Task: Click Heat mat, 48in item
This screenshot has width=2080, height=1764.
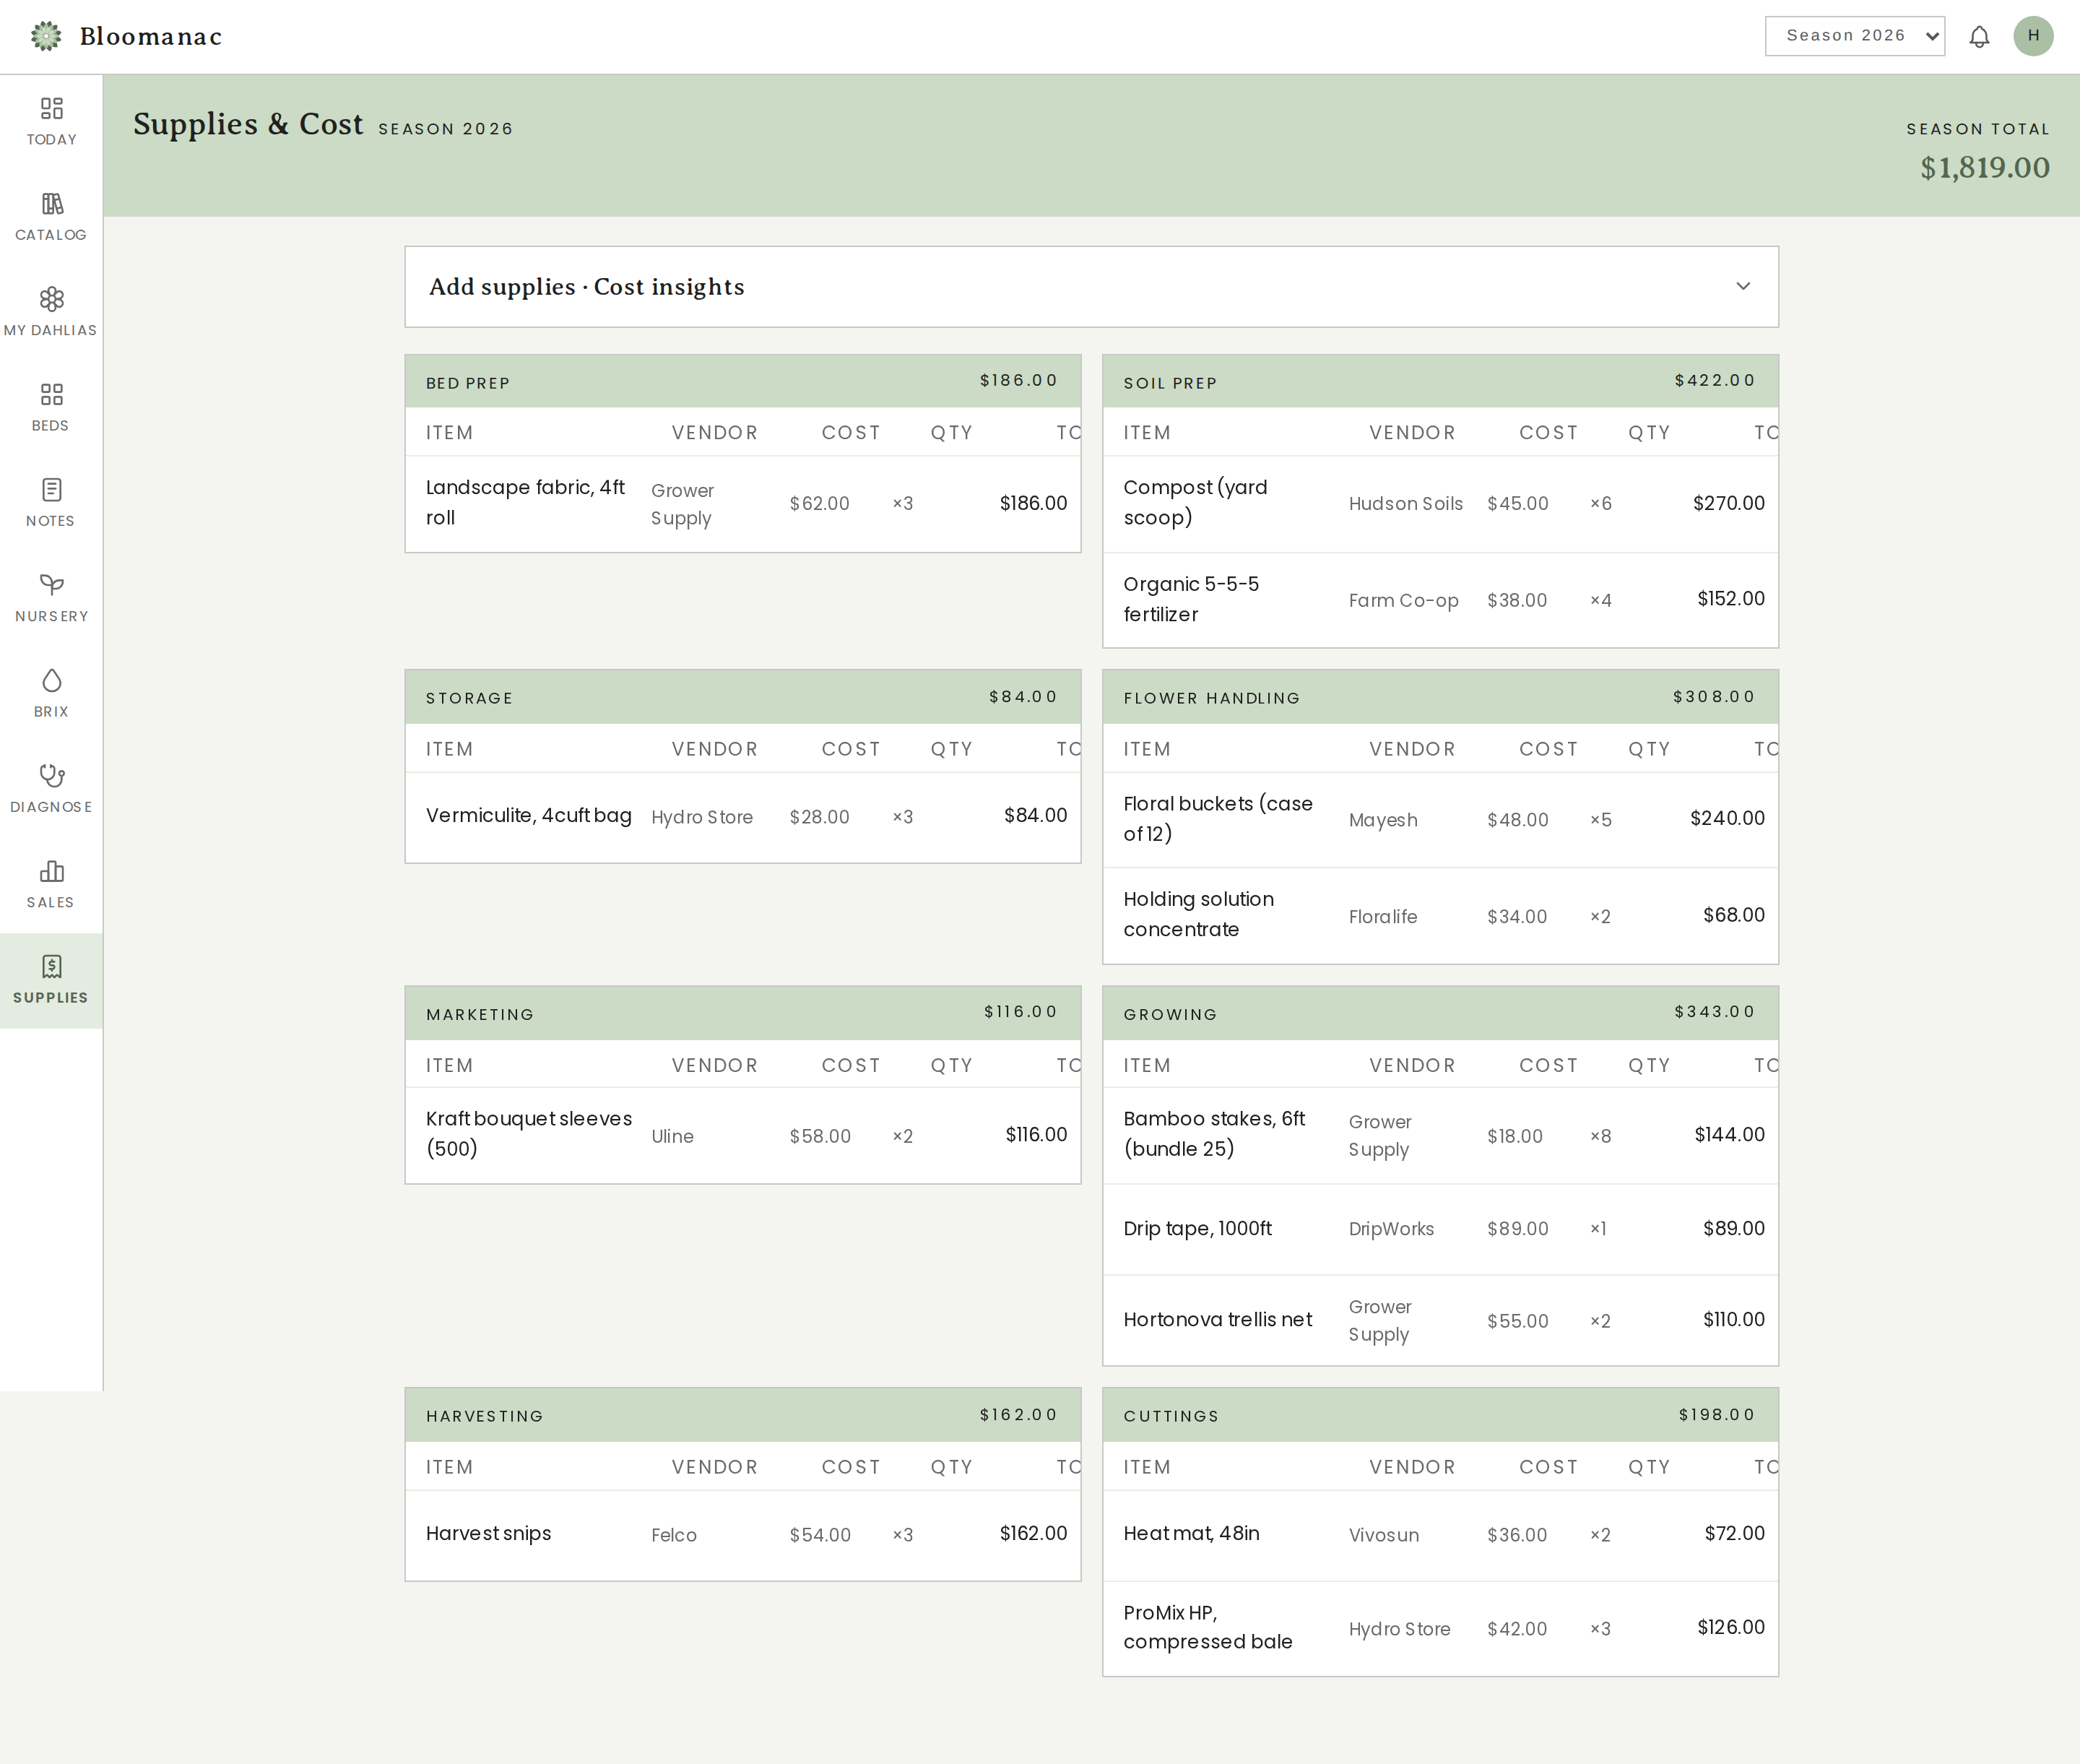Action: coord(1192,1533)
